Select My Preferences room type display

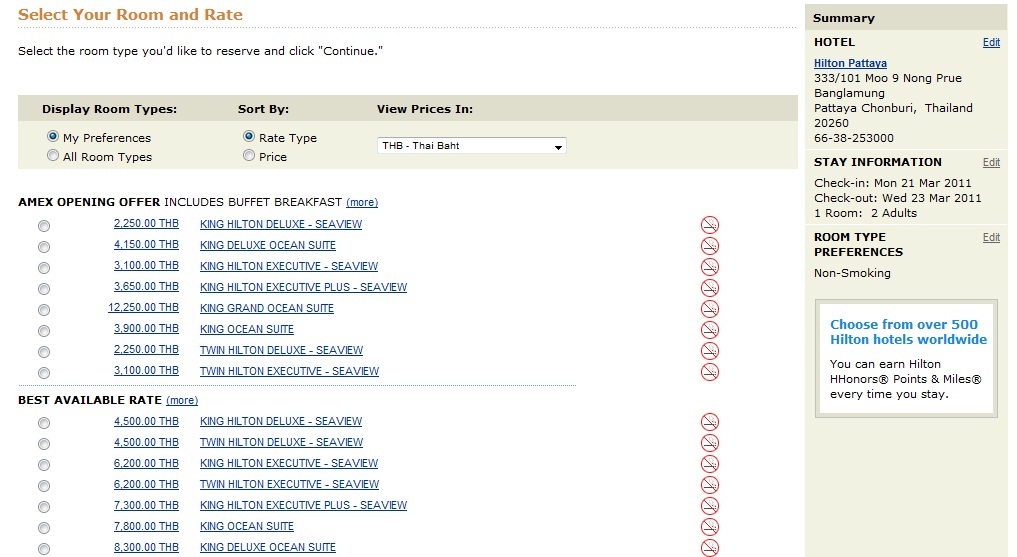pyautogui.click(x=53, y=137)
